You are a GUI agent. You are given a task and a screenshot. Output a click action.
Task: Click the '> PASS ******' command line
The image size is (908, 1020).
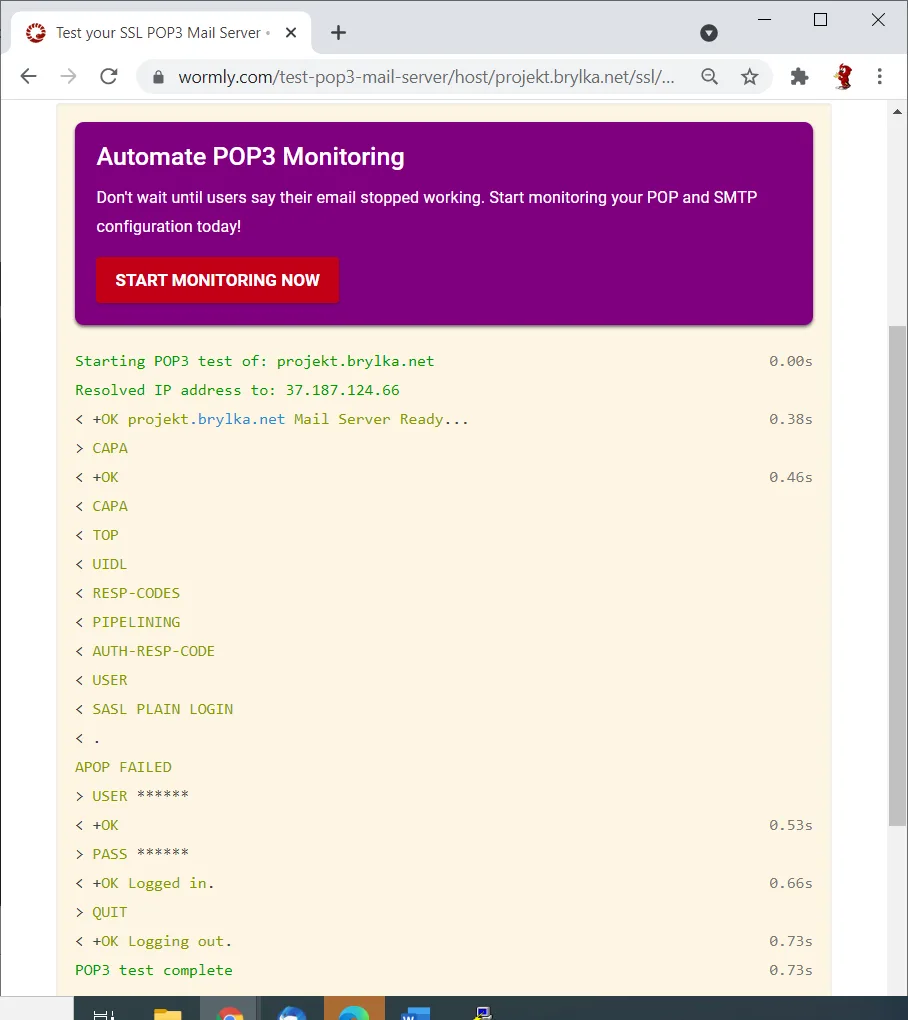pyautogui.click(x=132, y=854)
